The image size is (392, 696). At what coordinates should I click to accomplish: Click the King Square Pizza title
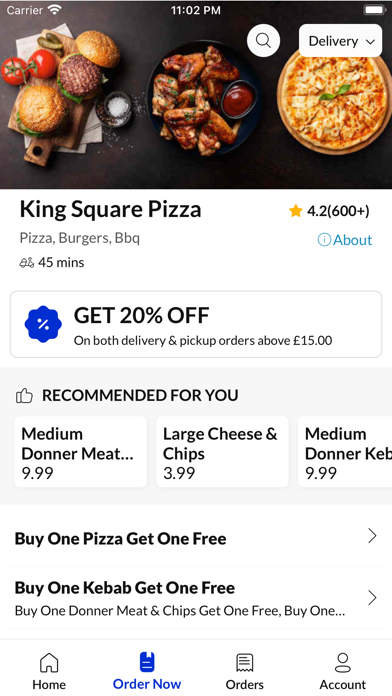pos(111,210)
